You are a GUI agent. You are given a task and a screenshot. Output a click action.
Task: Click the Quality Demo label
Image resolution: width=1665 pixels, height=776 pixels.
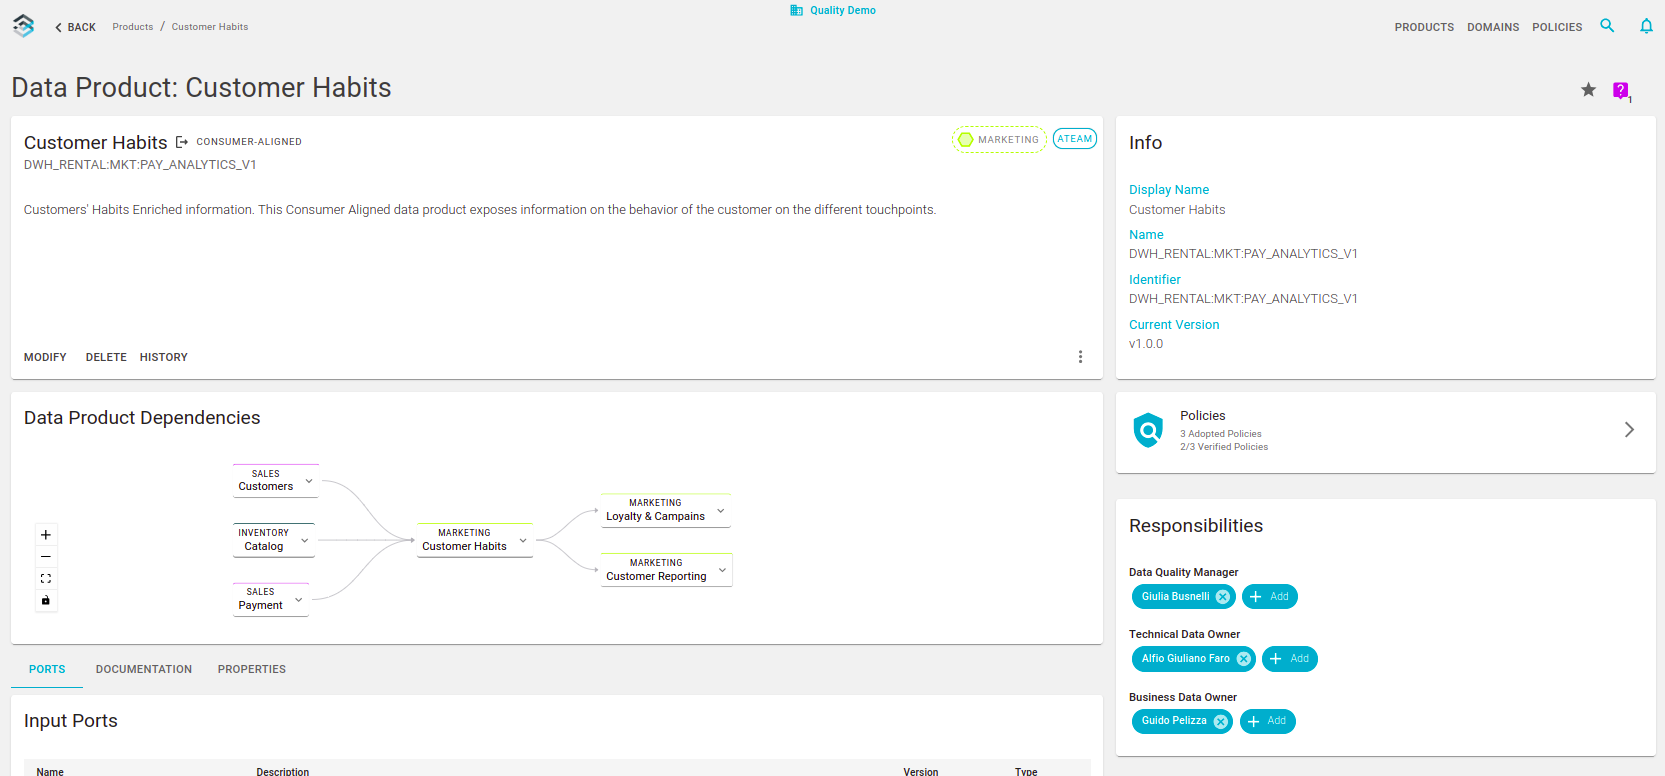[x=843, y=10]
